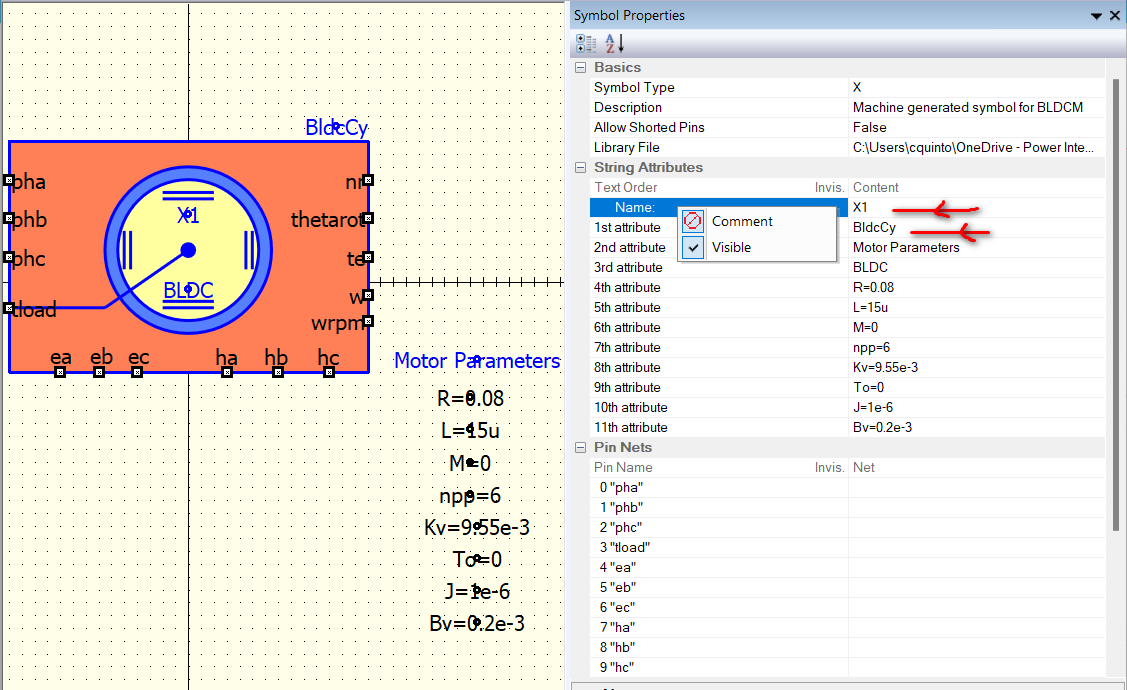Click the Alphabetical sort icon
Image resolution: width=1127 pixels, height=690 pixels.
(x=614, y=43)
